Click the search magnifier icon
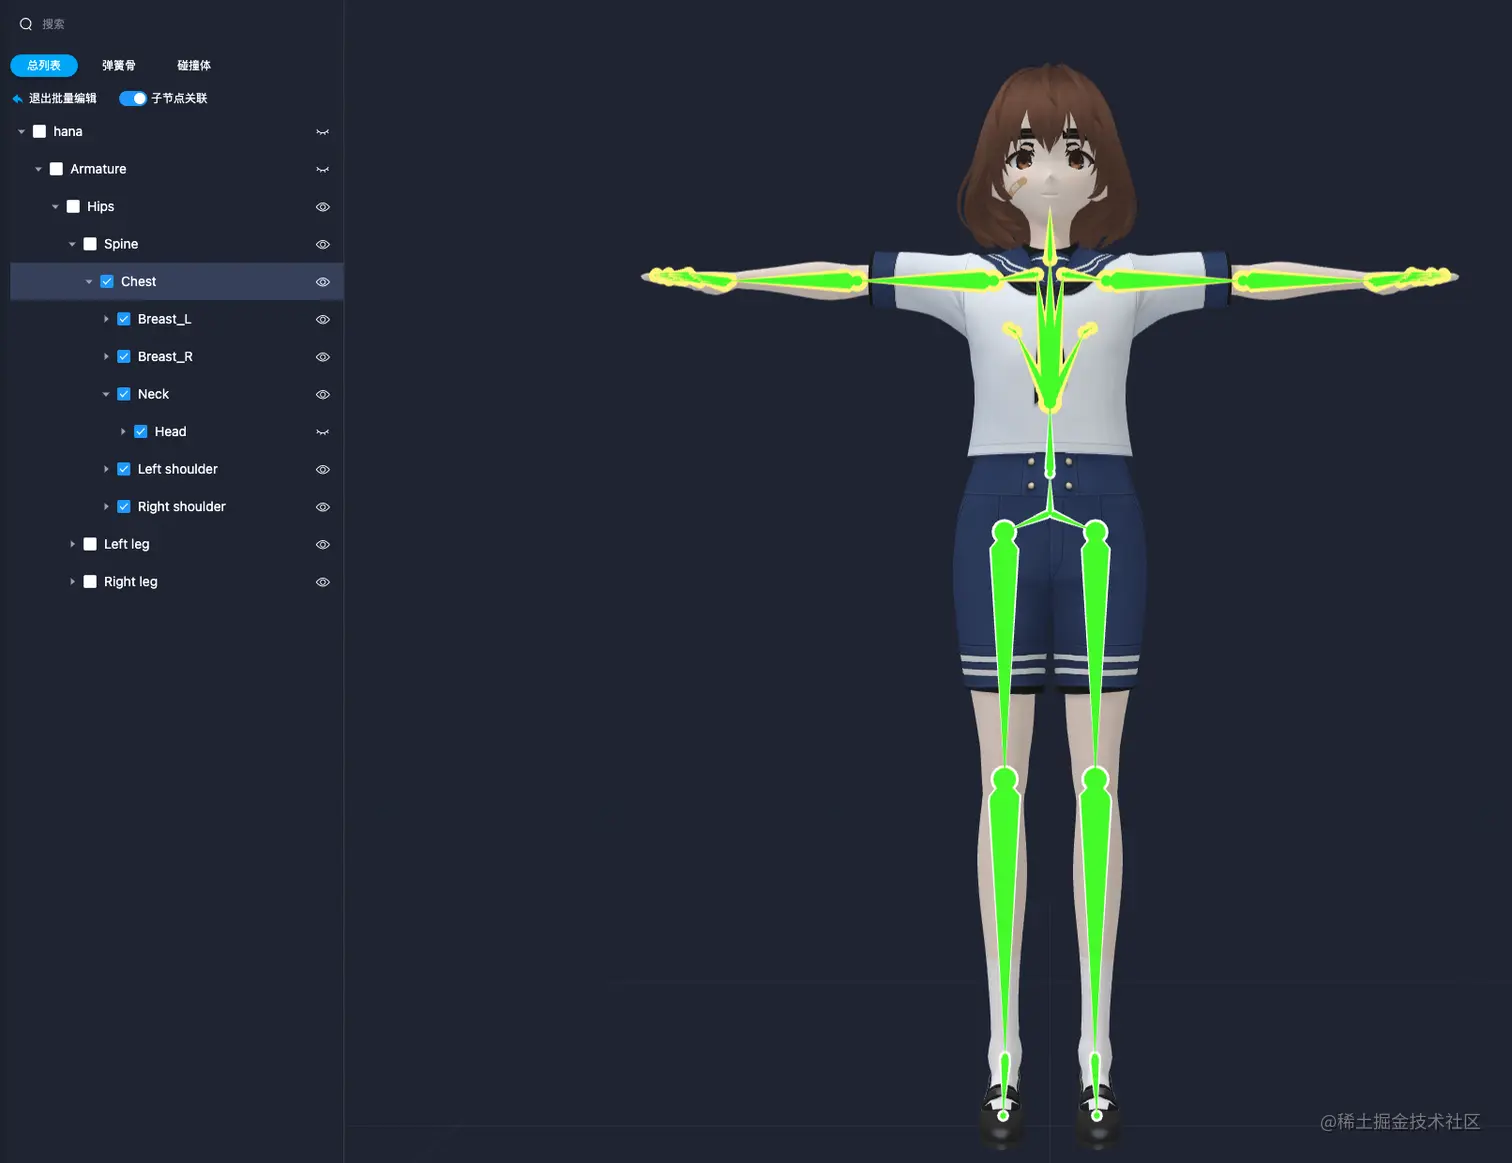This screenshot has width=1512, height=1163. pos(26,24)
